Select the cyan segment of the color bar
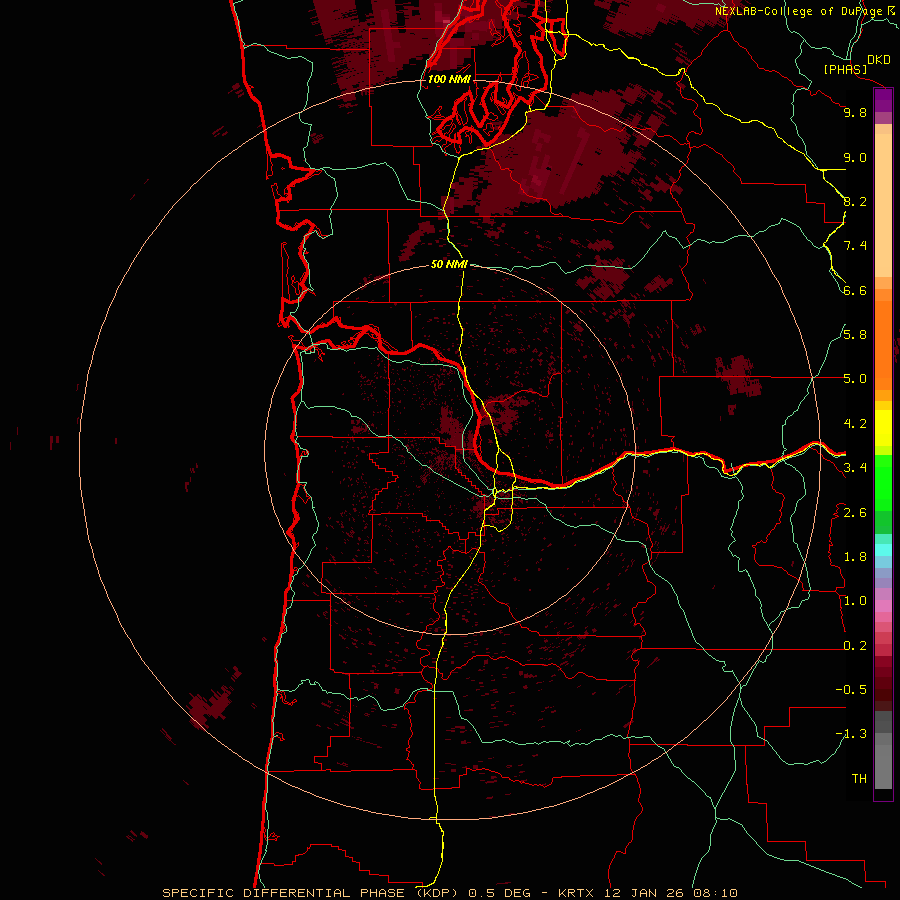Viewport: 900px width, 900px height. [883, 549]
